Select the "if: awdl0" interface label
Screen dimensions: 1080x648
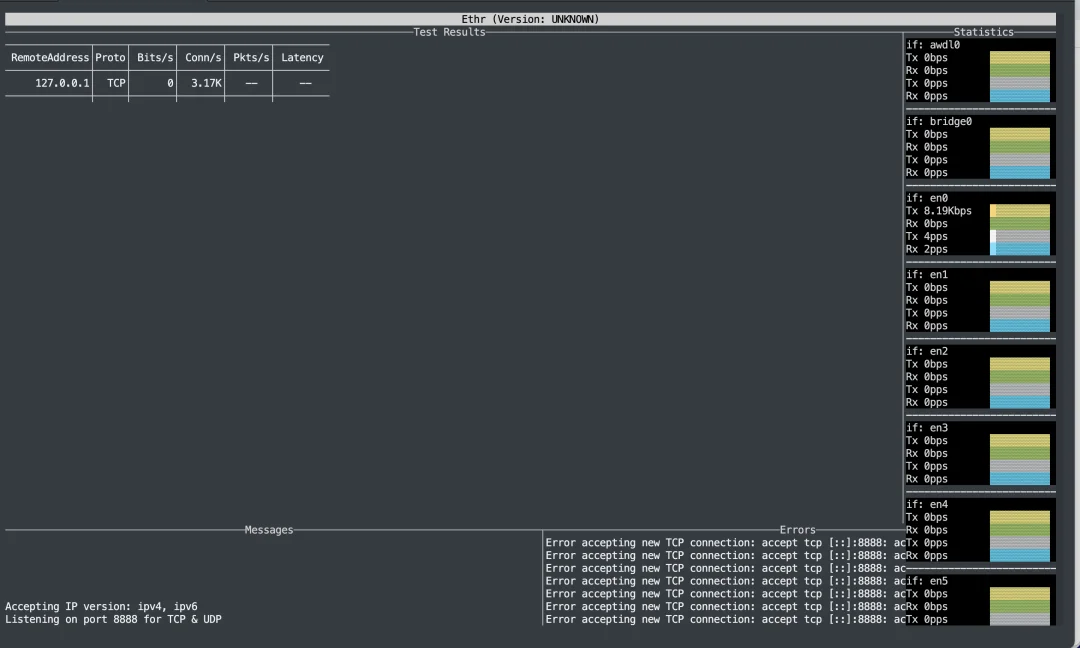(933, 45)
